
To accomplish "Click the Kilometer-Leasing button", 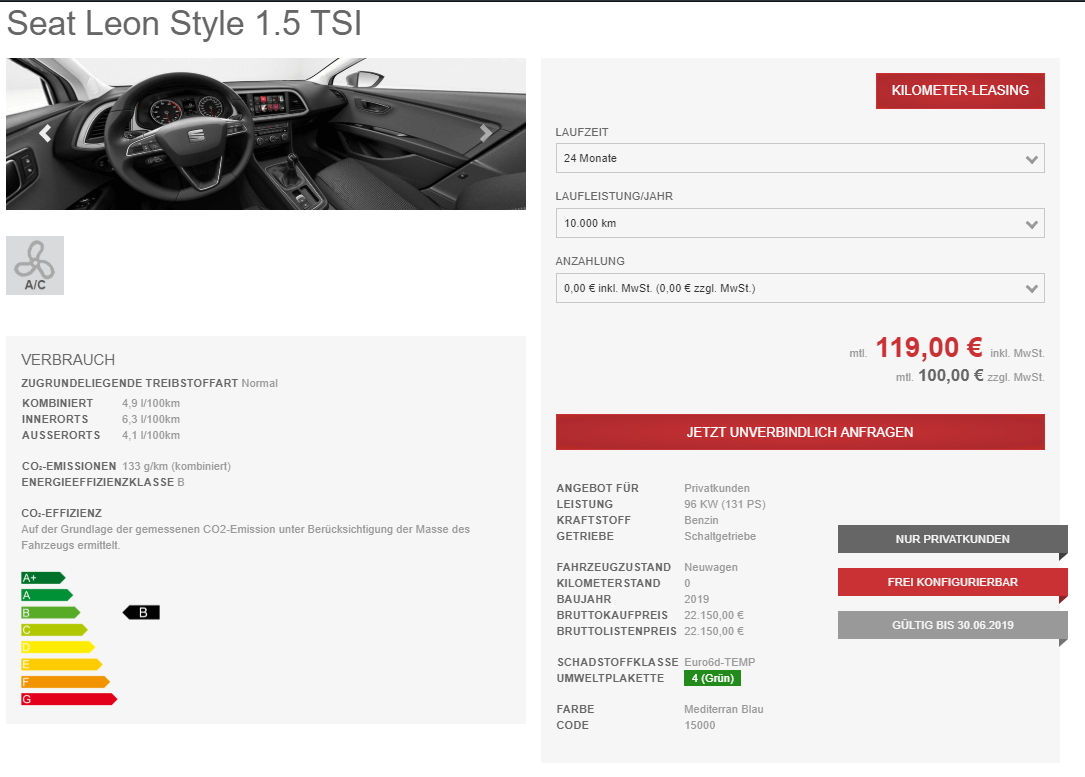I will [x=960, y=91].
